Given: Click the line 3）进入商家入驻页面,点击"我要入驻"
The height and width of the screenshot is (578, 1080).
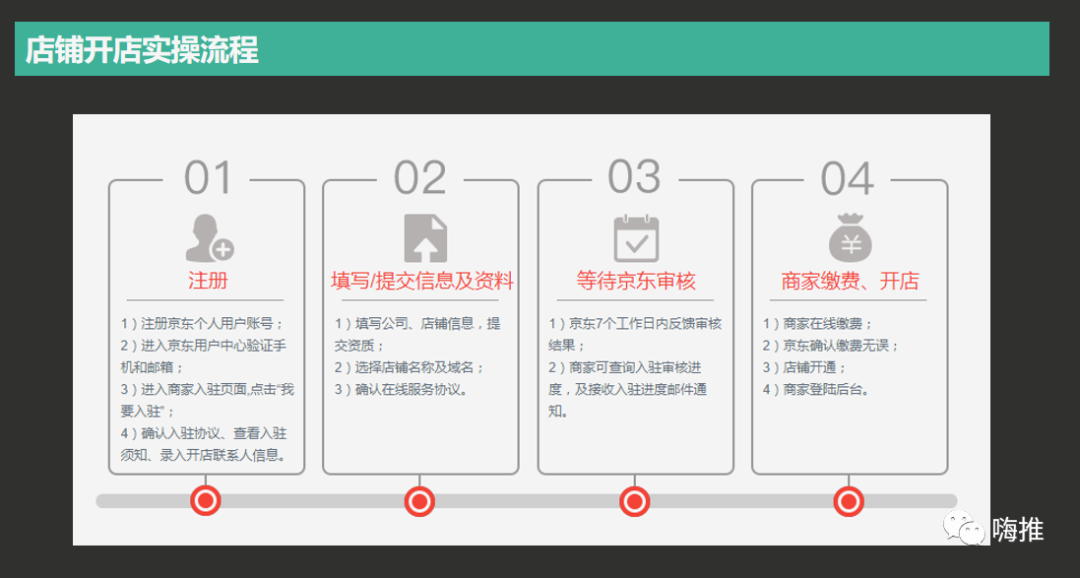Looking at the screenshot, I should click(207, 400).
